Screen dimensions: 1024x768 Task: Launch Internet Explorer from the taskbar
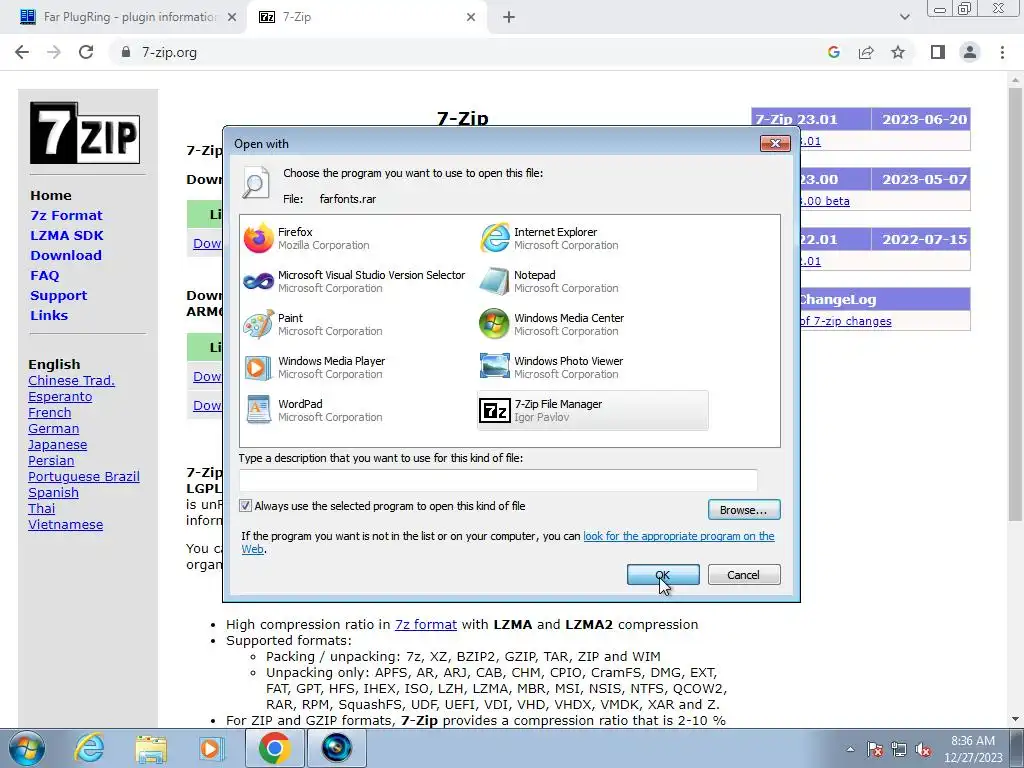pyautogui.click(x=89, y=748)
